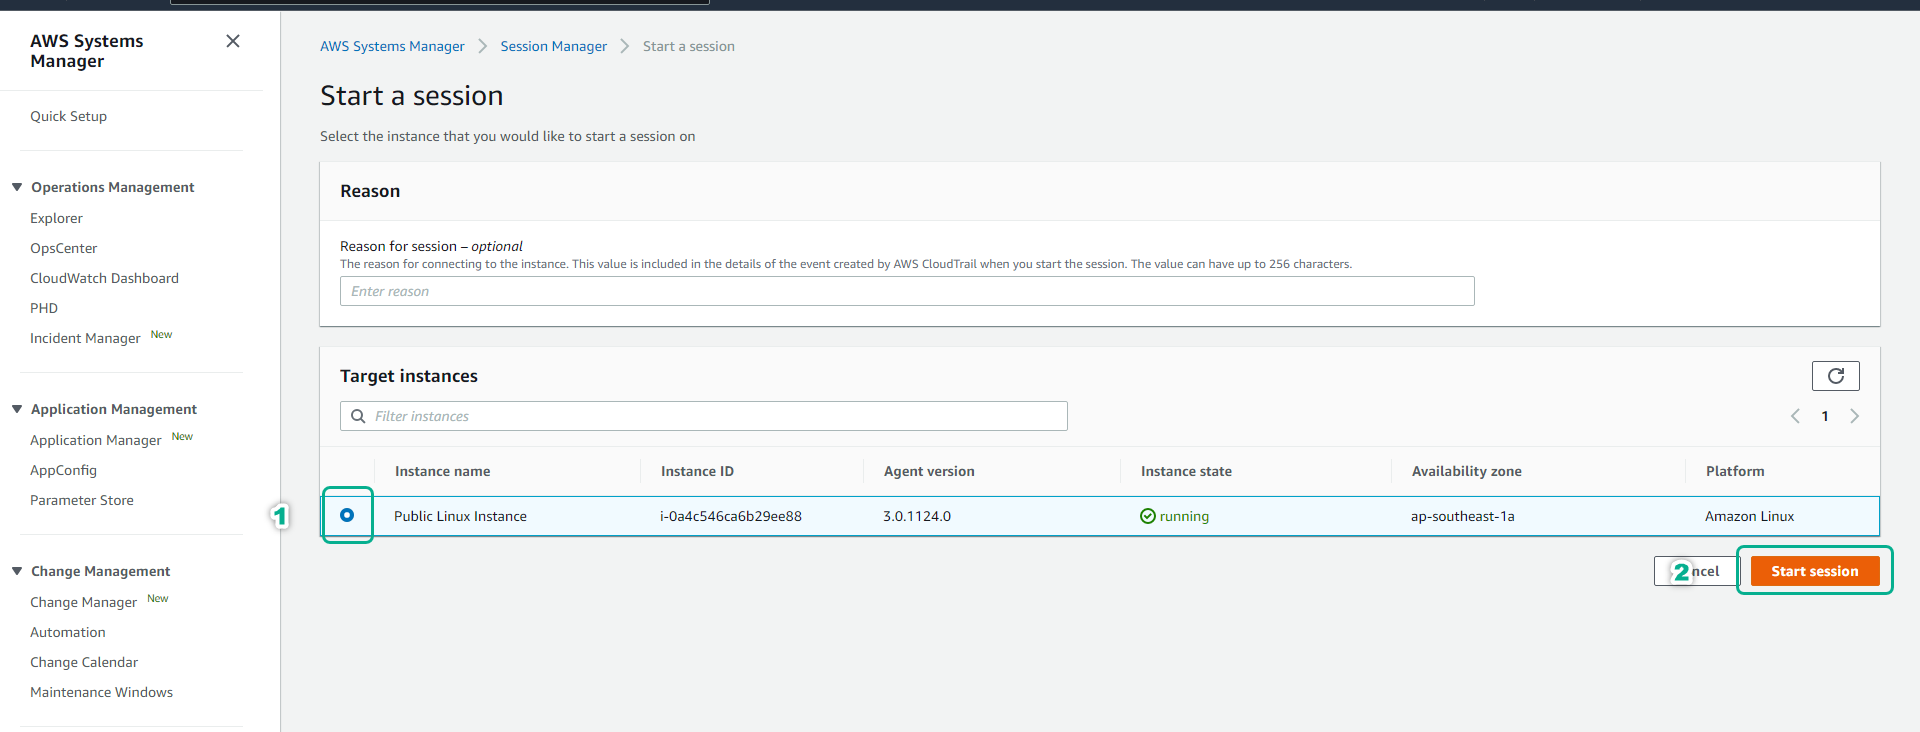Click into the Filter instances search box
Image resolution: width=1920 pixels, height=732 pixels.
[715, 416]
